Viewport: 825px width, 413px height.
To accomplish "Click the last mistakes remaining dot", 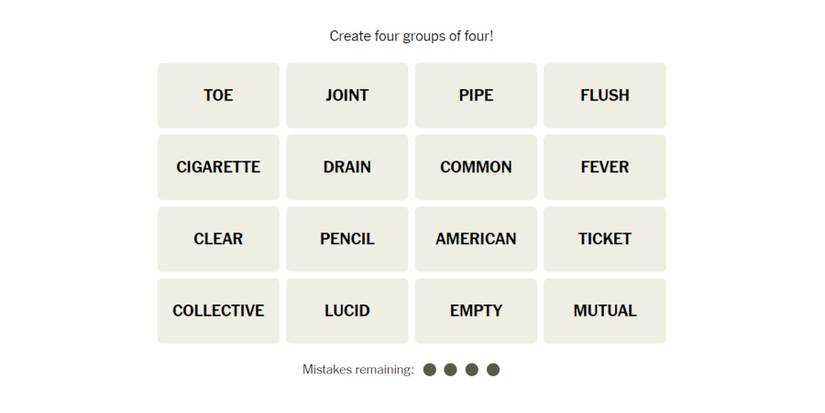I will click(493, 370).
